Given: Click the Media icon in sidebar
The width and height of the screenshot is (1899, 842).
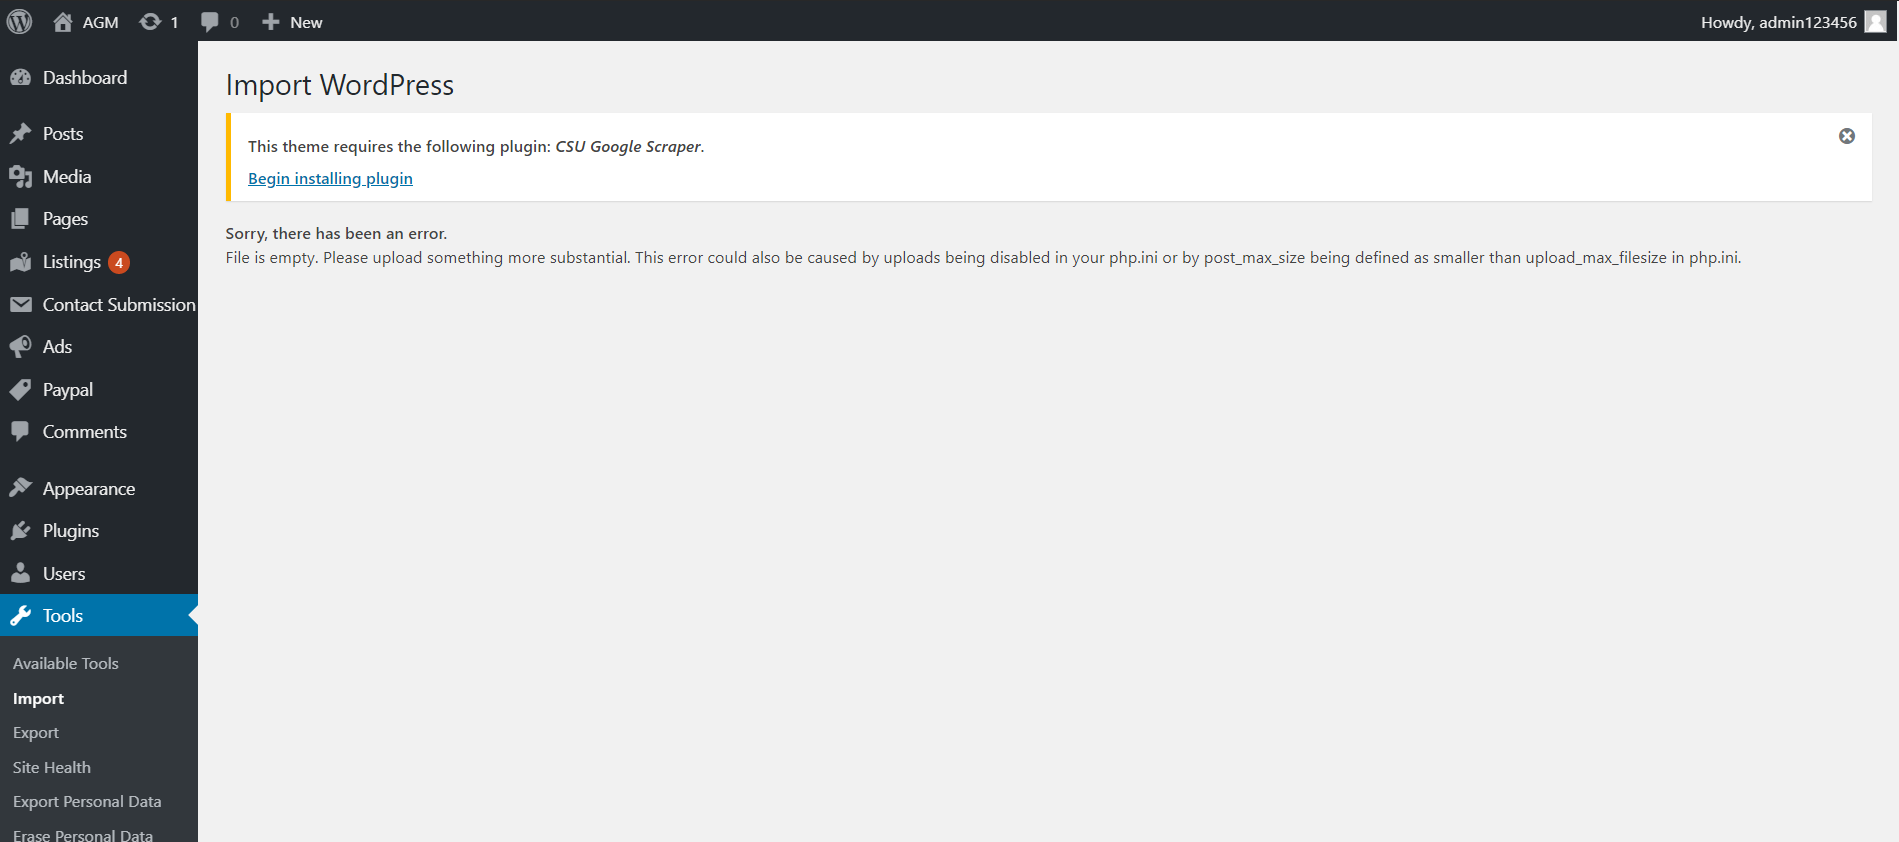Looking at the screenshot, I should point(20,177).
